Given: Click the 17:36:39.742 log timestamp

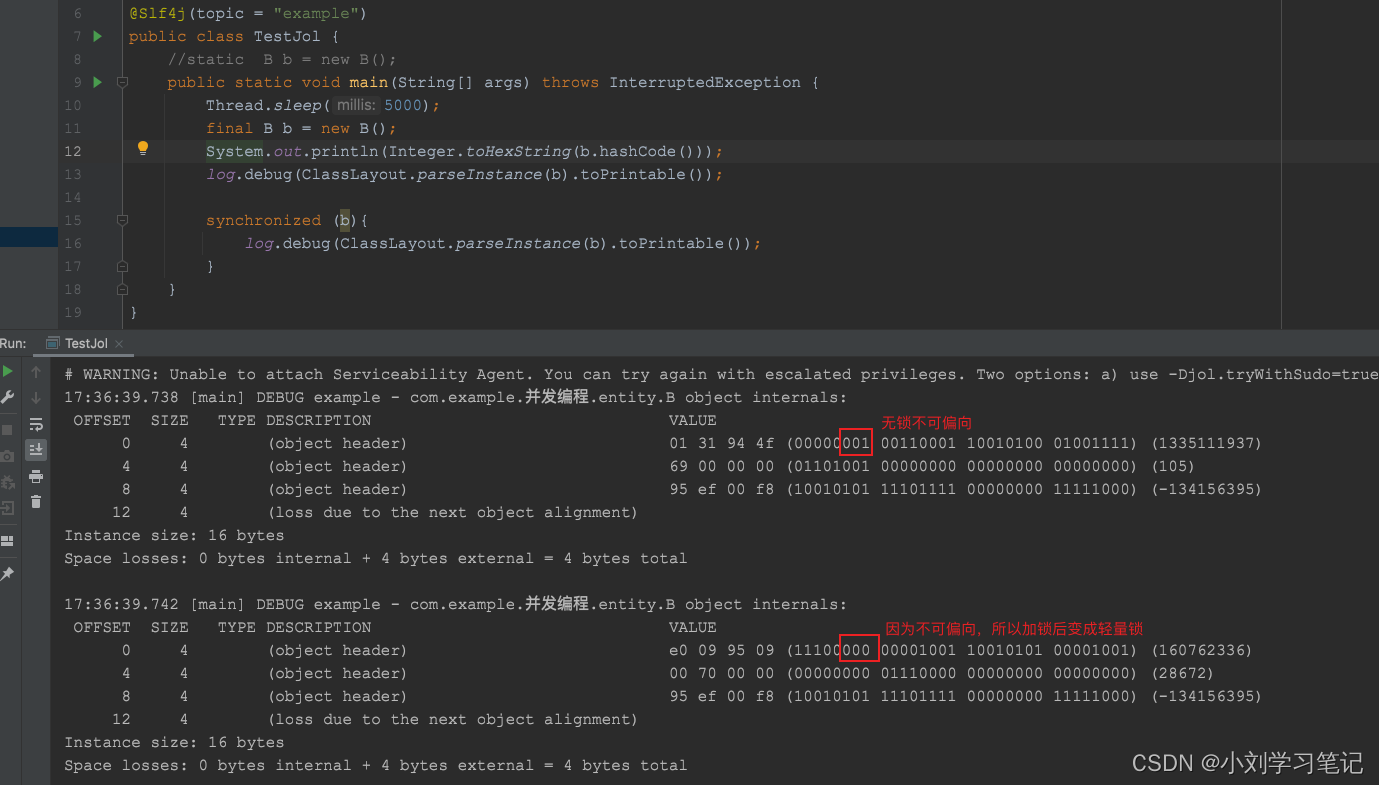Looking at the screenshot, I should click(x=121, y=604).
